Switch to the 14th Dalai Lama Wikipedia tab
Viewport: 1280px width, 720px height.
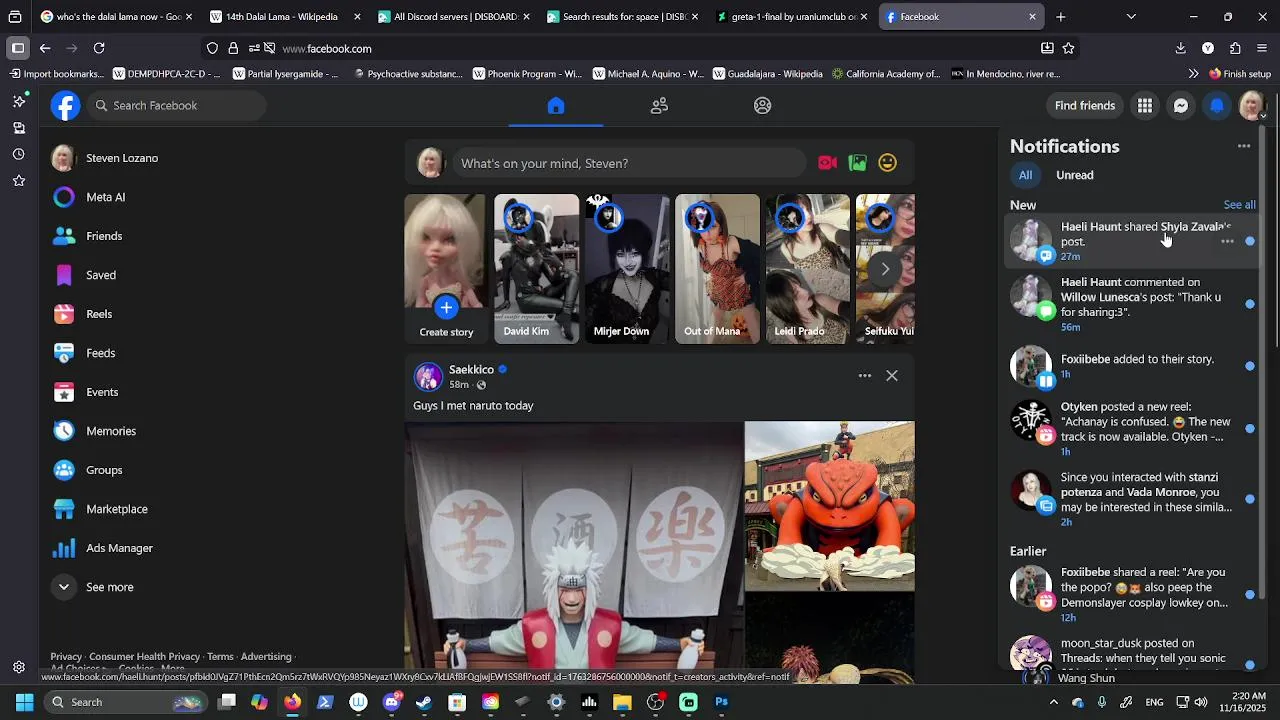click(x=283, y=17)
